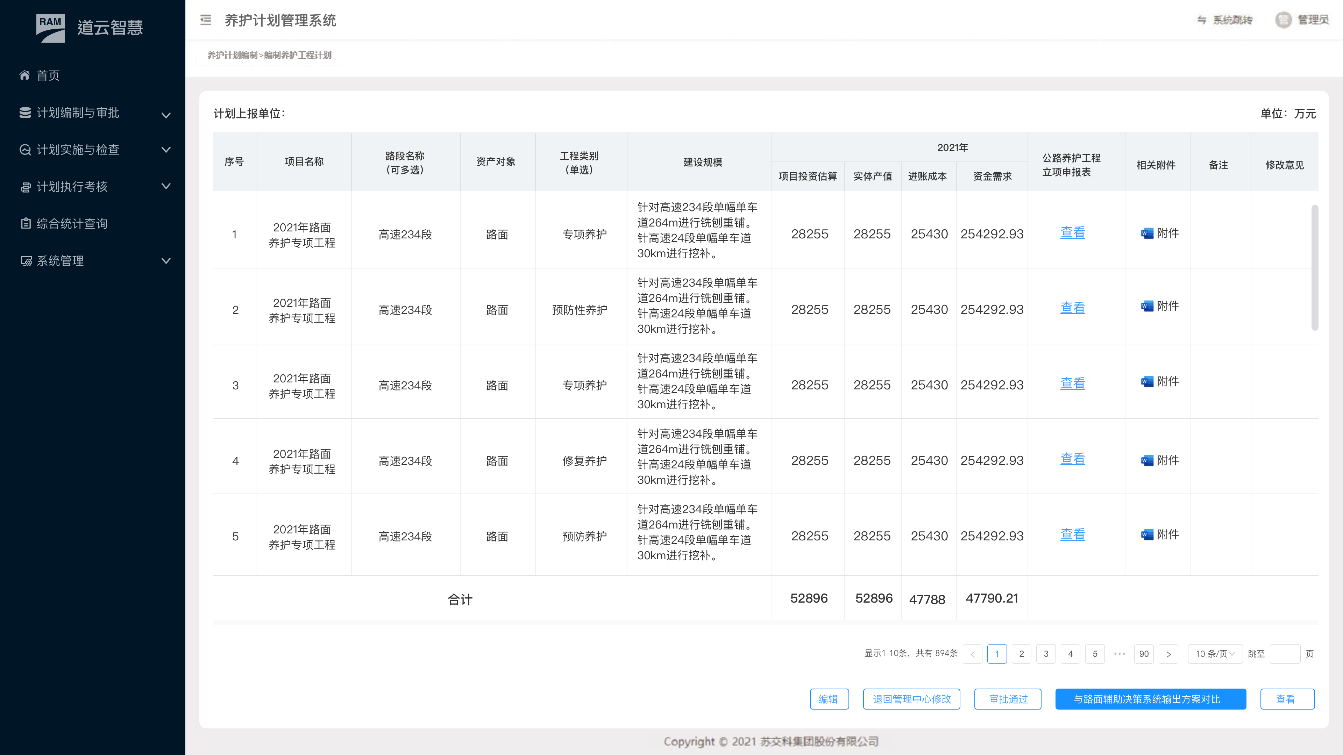
Task: Click the table's vertical scrollbar
Action: [x=1314, y=267]
